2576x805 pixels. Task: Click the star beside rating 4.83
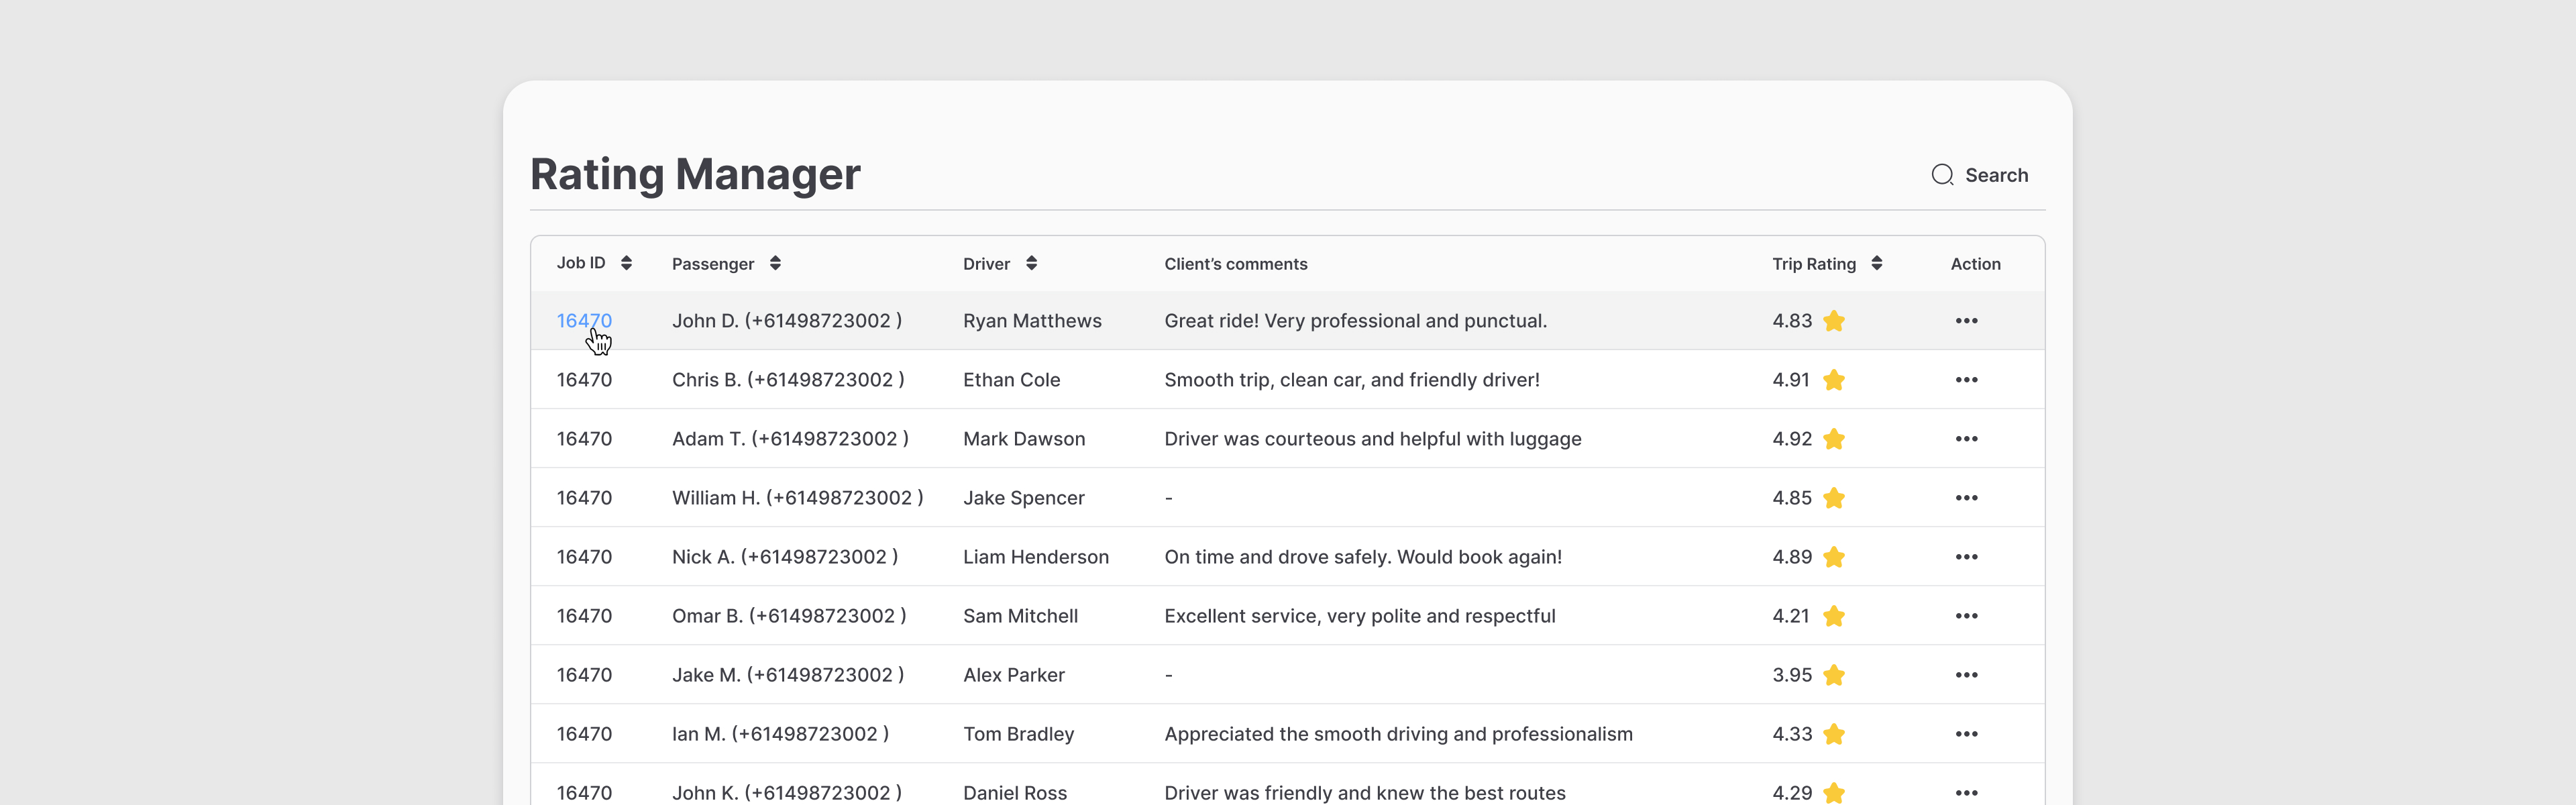(x=1833, y=321)
